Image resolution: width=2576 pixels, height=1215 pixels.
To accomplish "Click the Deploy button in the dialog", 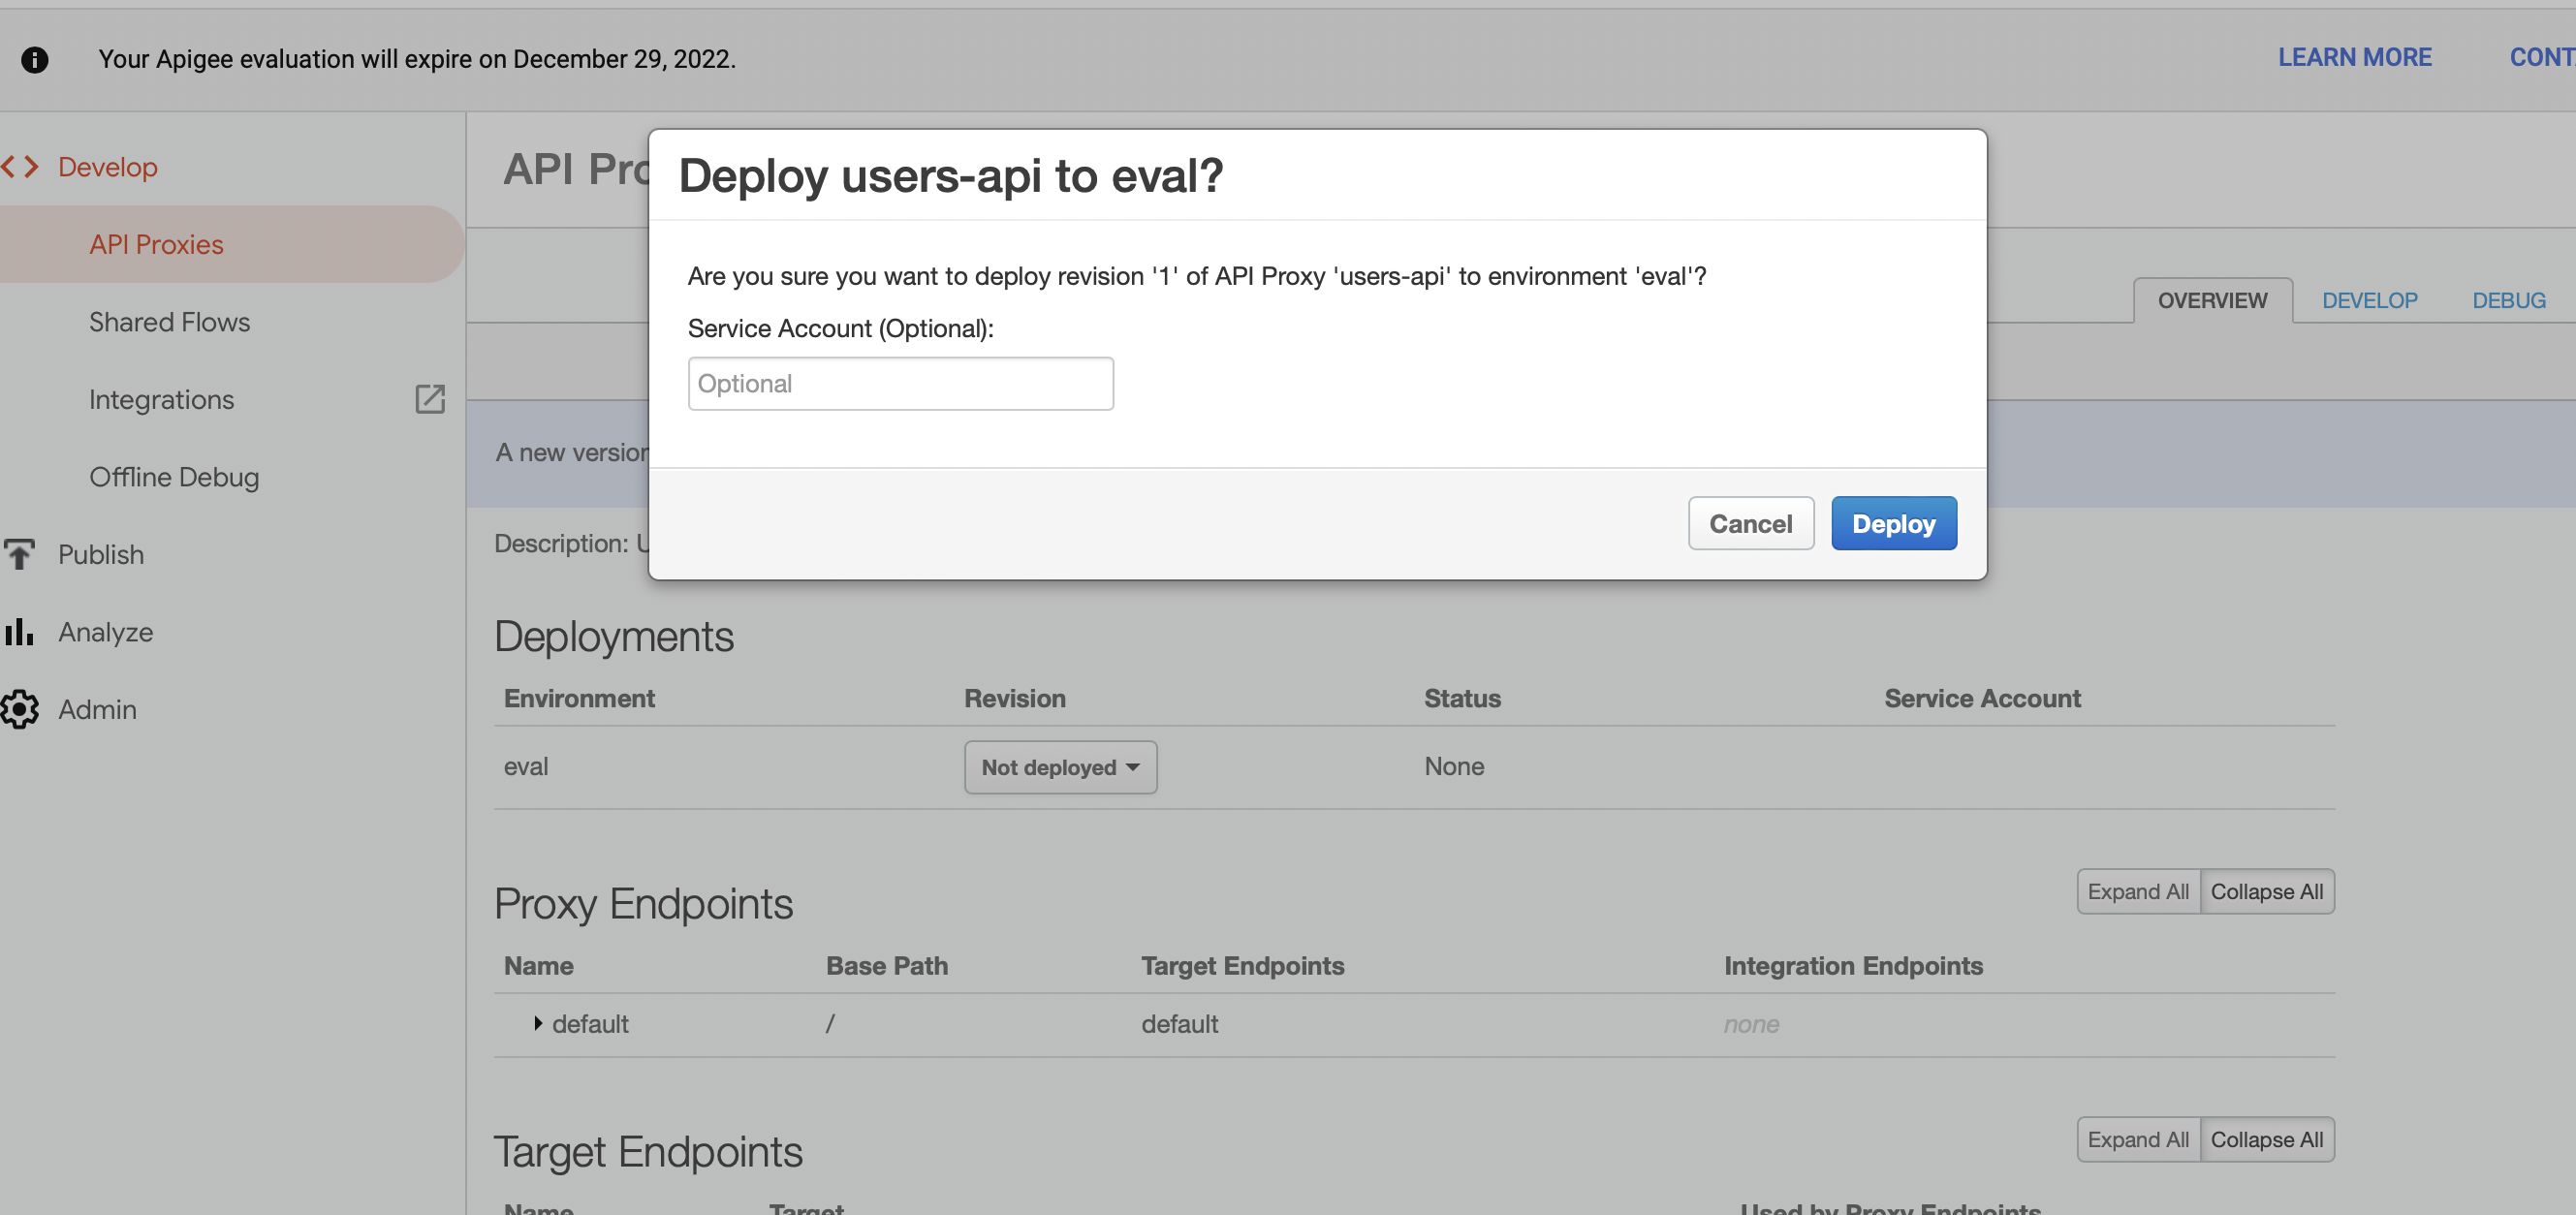I will pyautogui.click(x=1893, y=523).
